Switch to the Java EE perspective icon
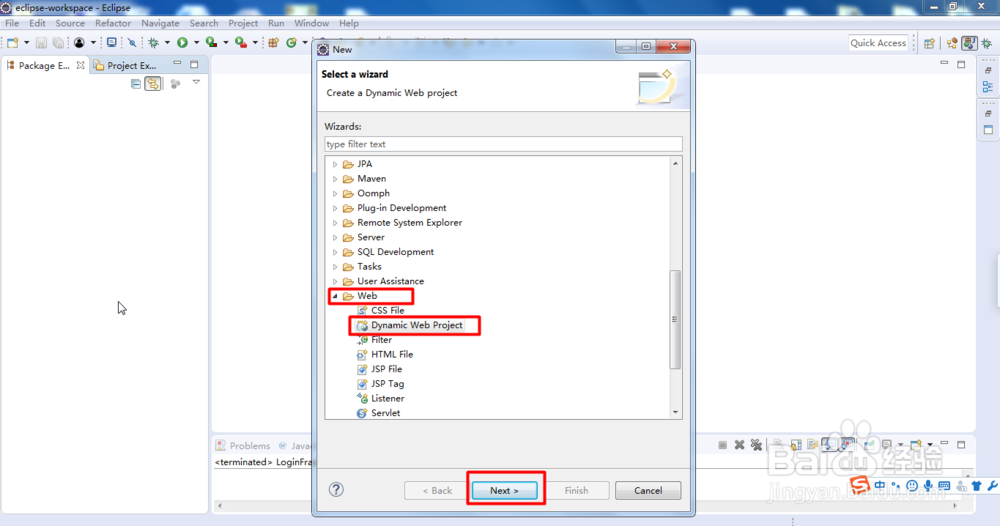1000x526 pixels. coord(952,43)
